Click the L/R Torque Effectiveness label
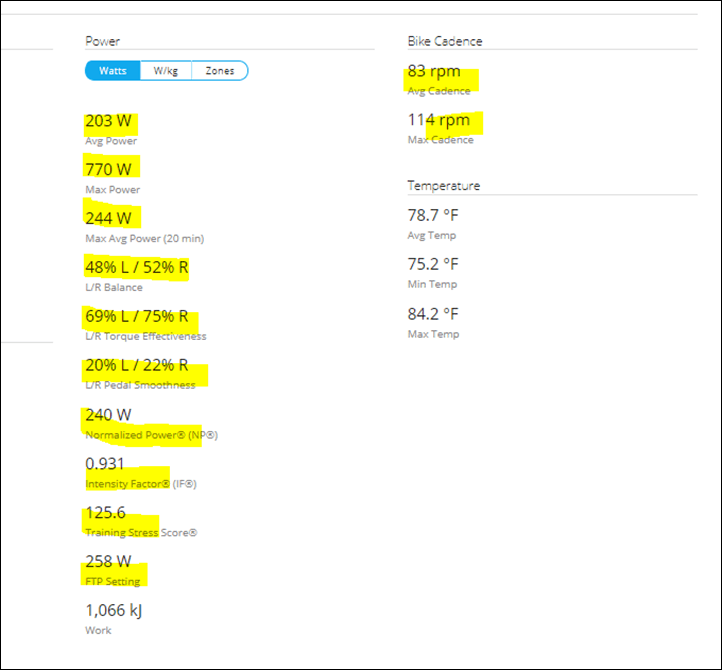The image size is (722, 670). pyautogui.click(x=146, y=336)
